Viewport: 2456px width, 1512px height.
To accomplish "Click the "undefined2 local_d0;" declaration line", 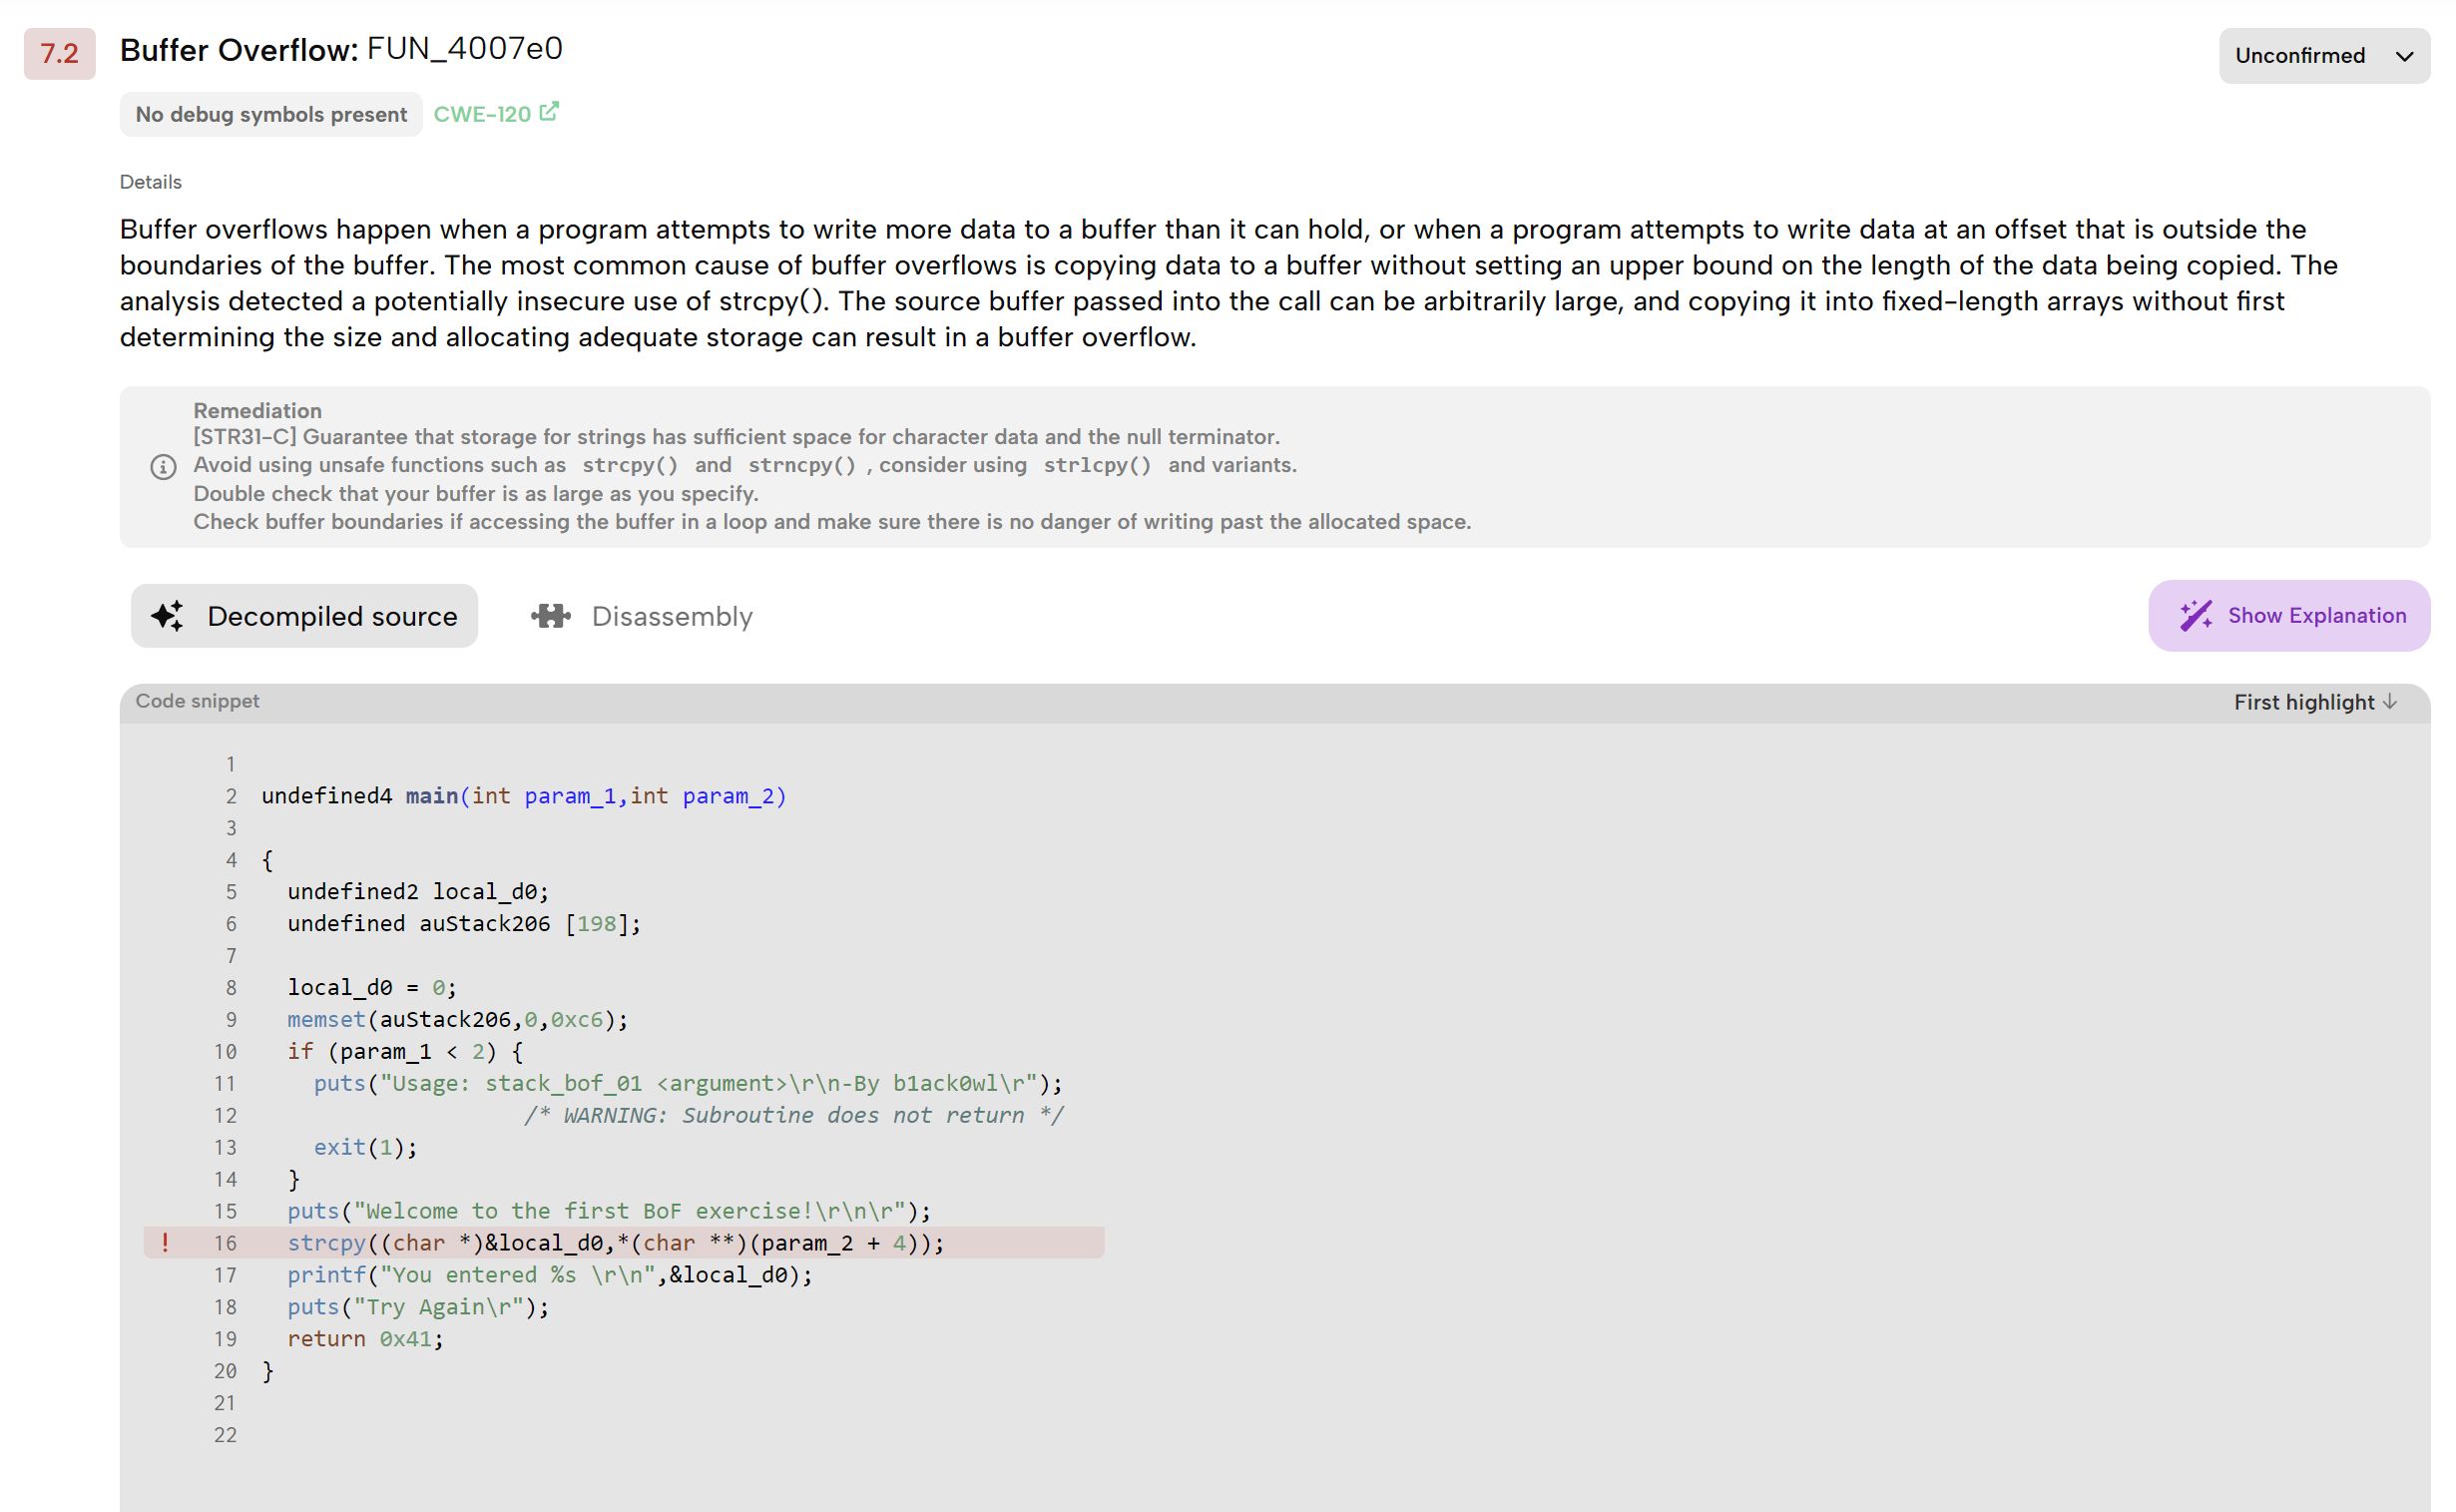I will click(x=418, y=892).
